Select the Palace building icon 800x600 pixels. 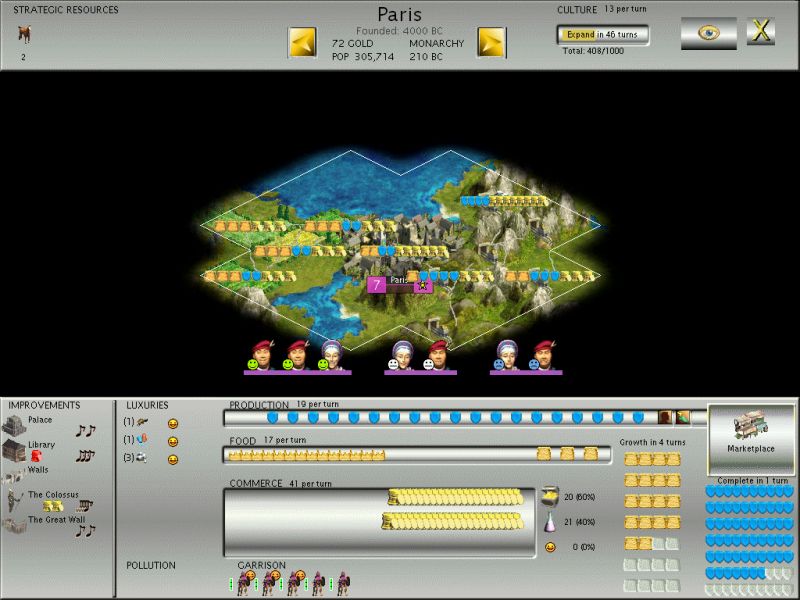(x=14, y=424)
